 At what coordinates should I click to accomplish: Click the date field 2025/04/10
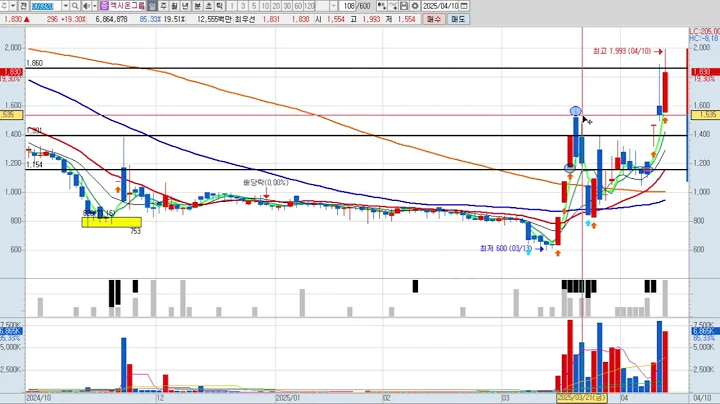pos(440,6)
